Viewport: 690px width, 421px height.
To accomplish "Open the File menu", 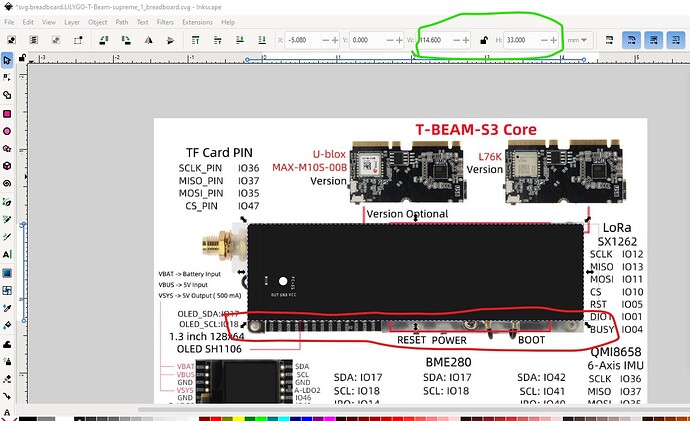I will tap(9, 22).
